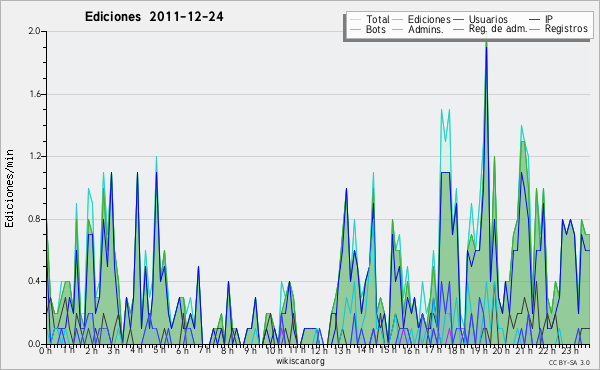Click the black IP legend line

535,20
